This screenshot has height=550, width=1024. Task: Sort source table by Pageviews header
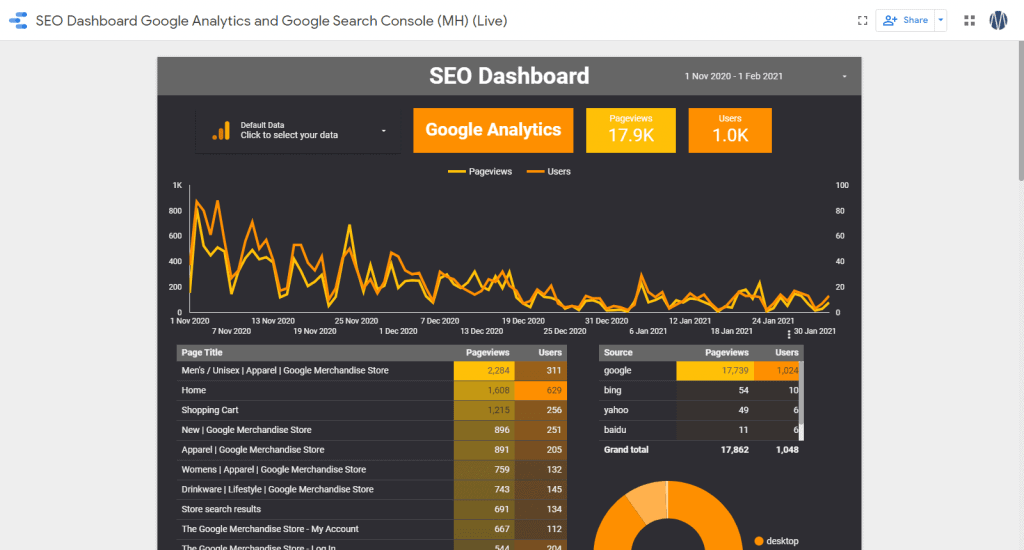click(726, 353)
